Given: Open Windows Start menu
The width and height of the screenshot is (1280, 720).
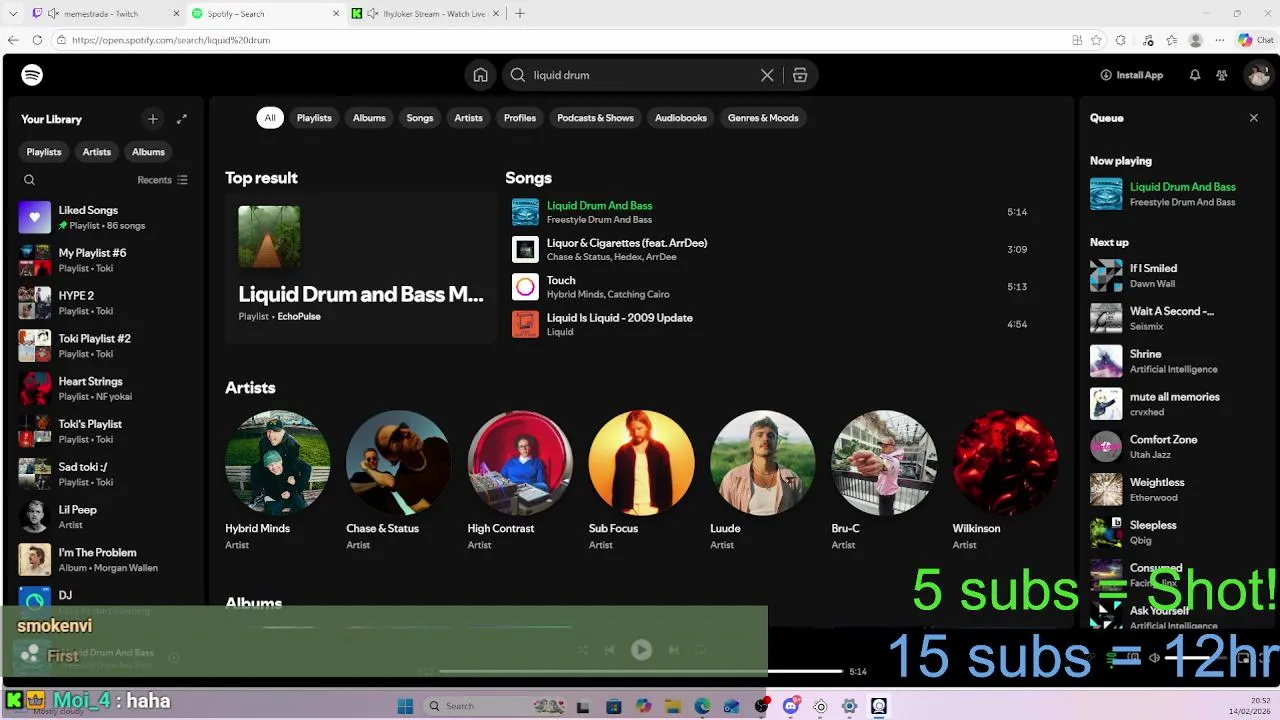Looking at the screenshot, I should [x=405, y=706].
